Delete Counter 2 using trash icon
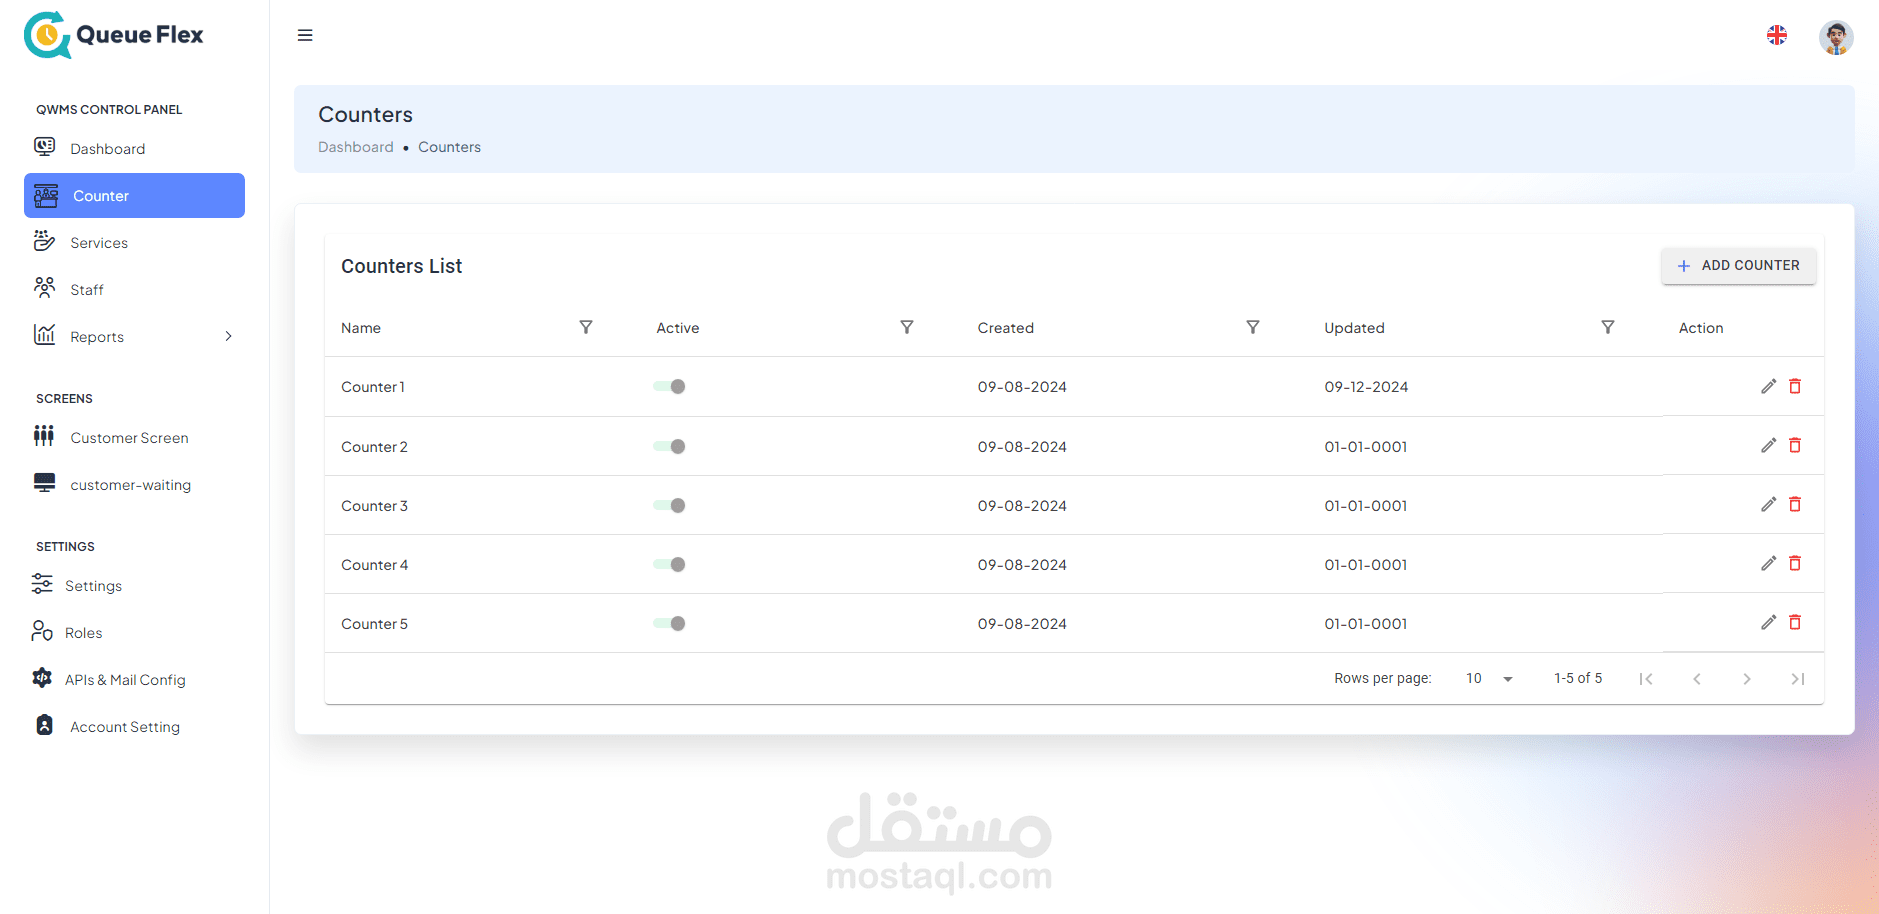The image size is (1879, 914). point(1795,445)
